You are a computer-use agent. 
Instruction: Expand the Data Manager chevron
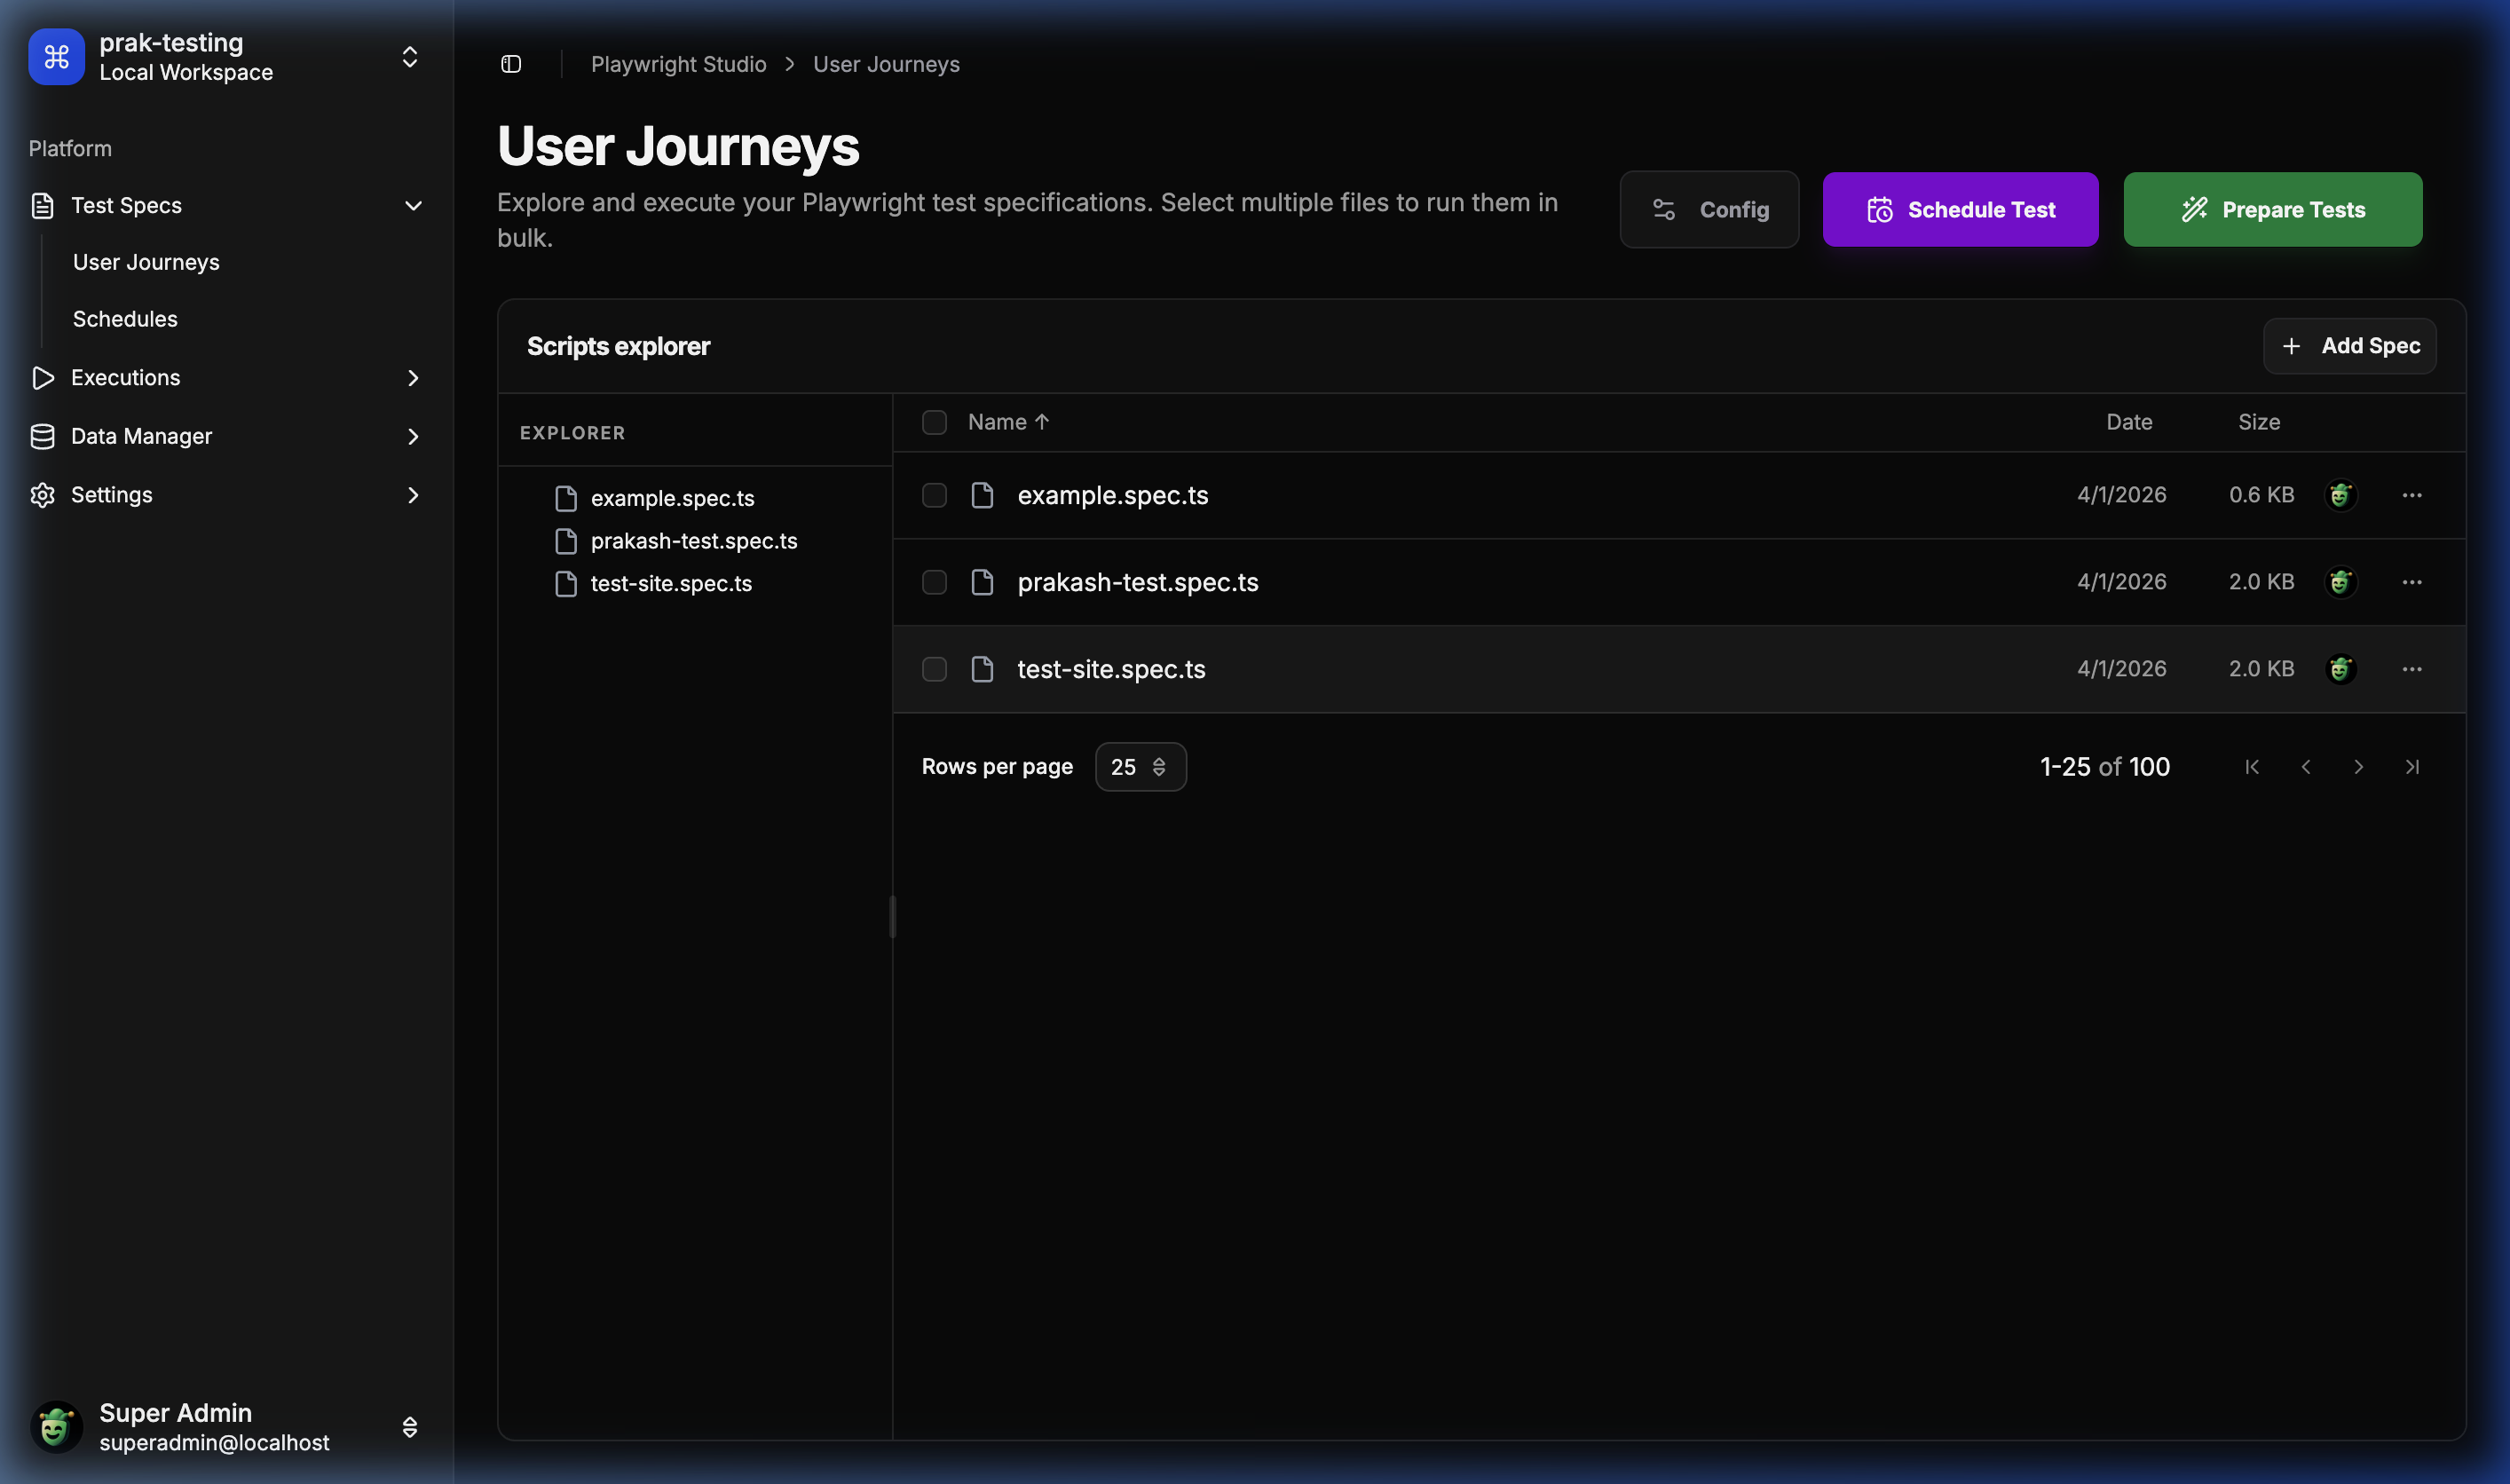pyautogui.click(x=413, y=436)
